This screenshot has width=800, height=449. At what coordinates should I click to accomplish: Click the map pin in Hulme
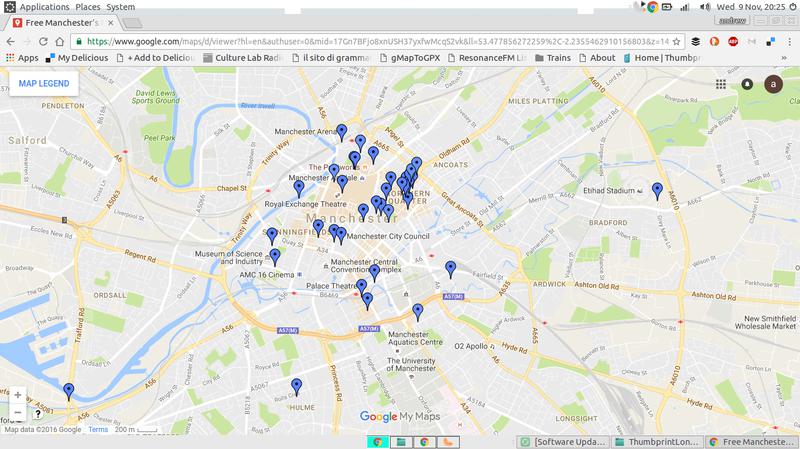(x=296, y=387)
